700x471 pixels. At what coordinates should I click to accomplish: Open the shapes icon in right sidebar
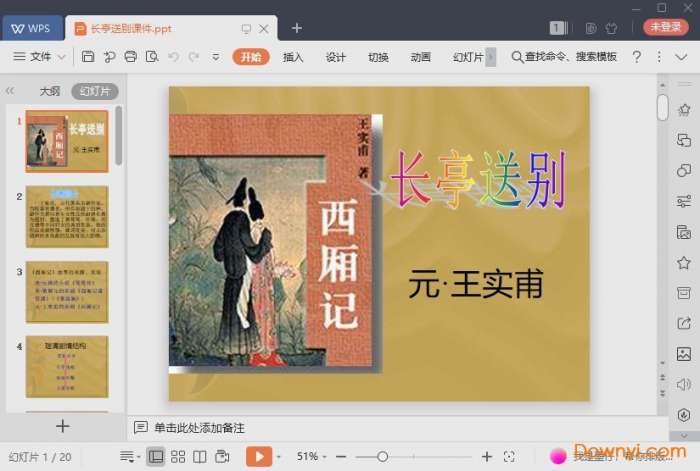[683, 171]
